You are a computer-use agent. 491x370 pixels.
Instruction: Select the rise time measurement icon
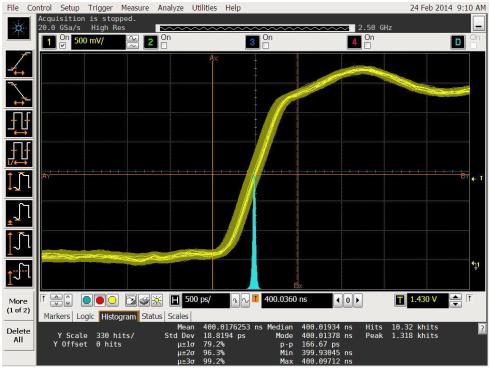pos(19,64)
